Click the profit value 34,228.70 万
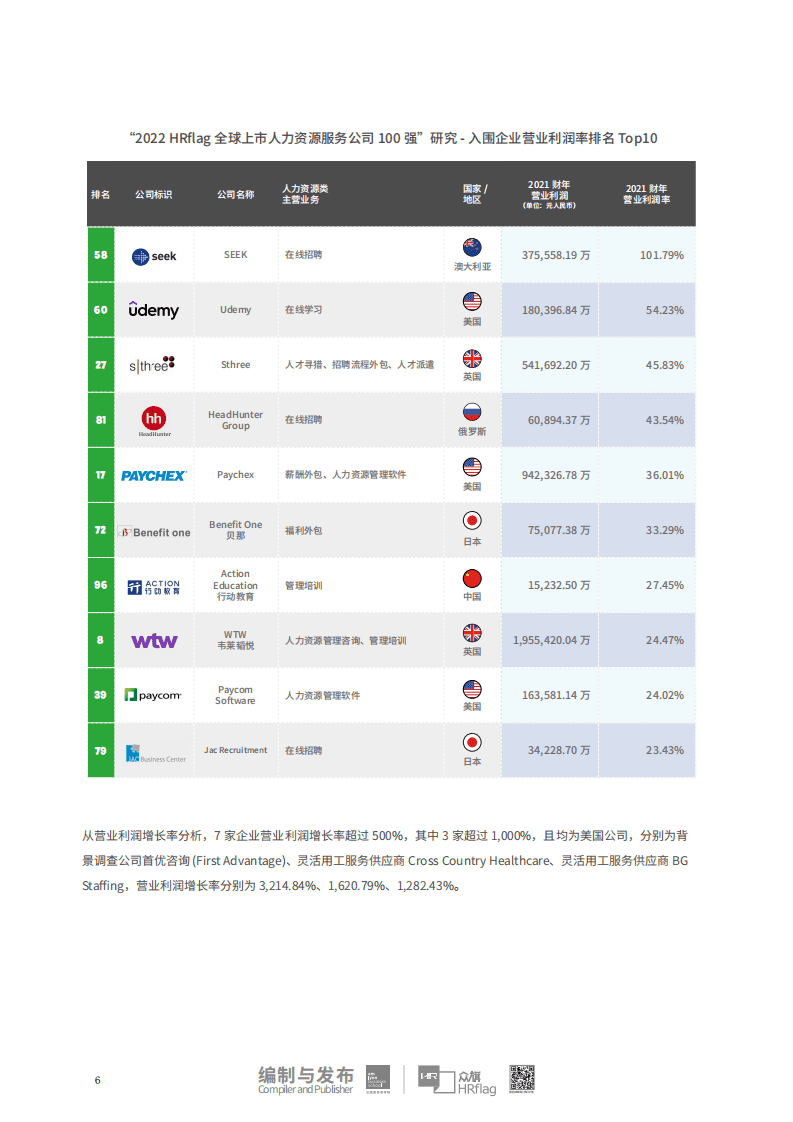 coord(559,750)
